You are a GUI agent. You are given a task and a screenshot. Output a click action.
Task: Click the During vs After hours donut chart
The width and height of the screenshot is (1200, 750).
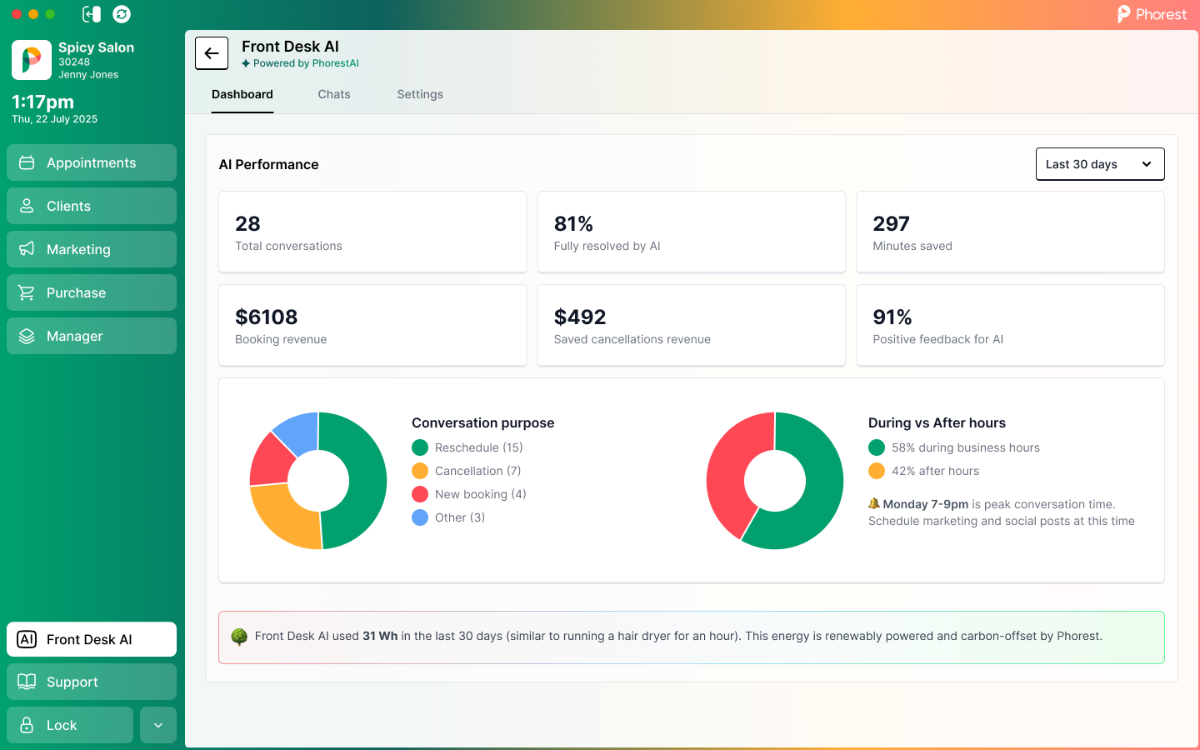pyautogui.click(x=775, y=481)
